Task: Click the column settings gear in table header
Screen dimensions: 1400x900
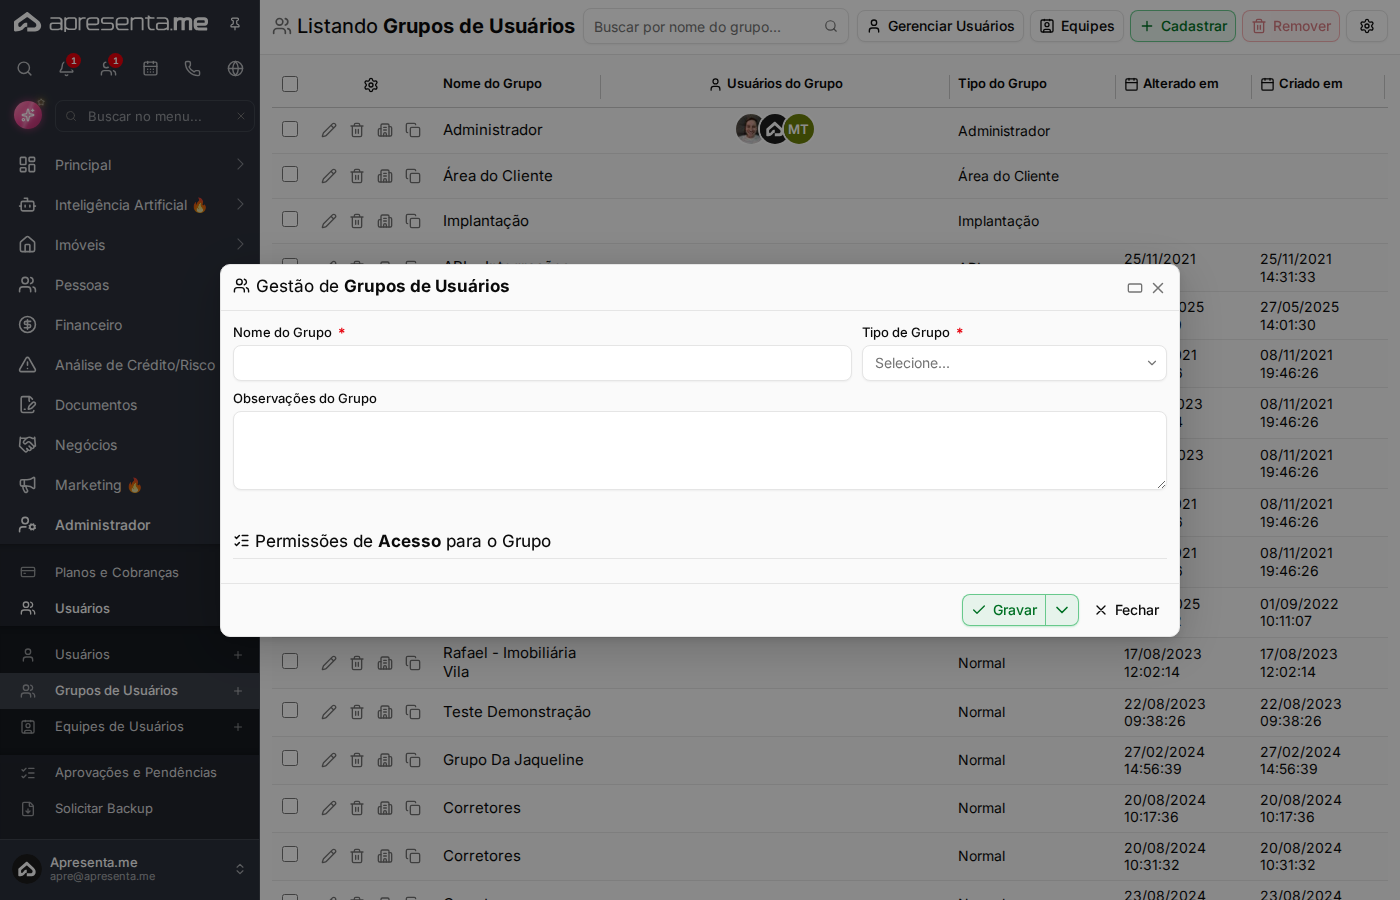Action: tap(371, 85)
